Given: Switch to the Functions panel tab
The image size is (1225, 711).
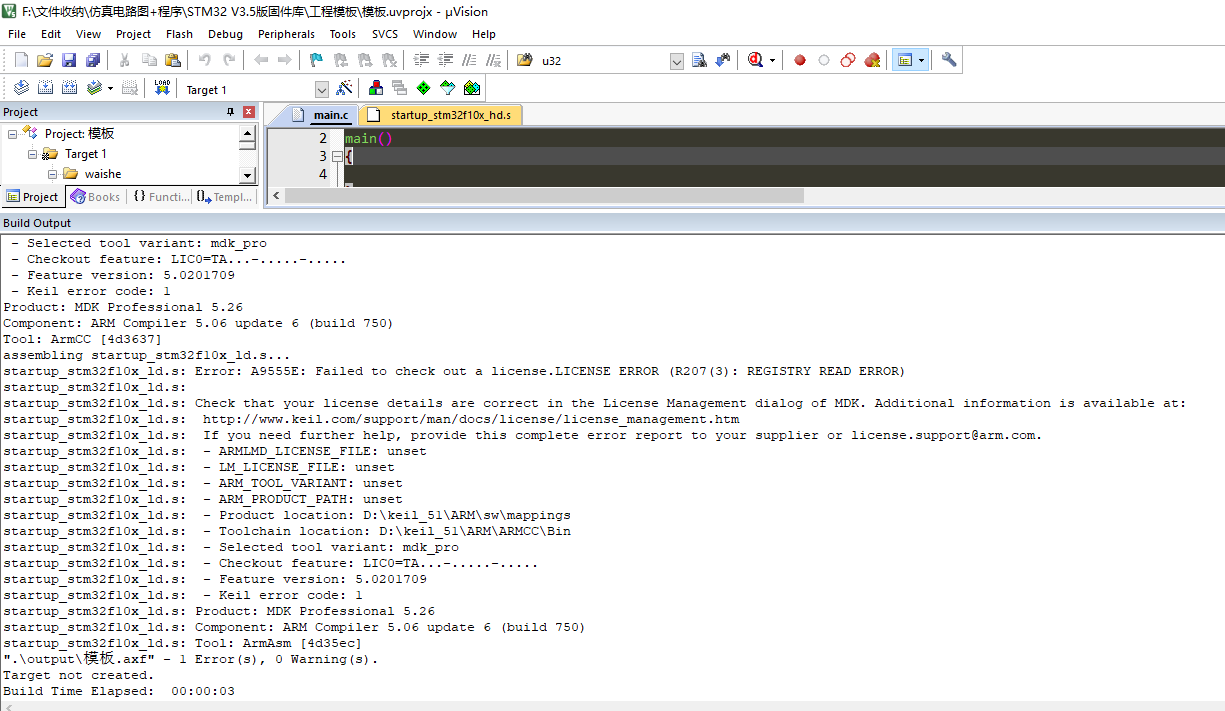Looking at the screenshot, I should pyautogui.click(x=161, y=197).
